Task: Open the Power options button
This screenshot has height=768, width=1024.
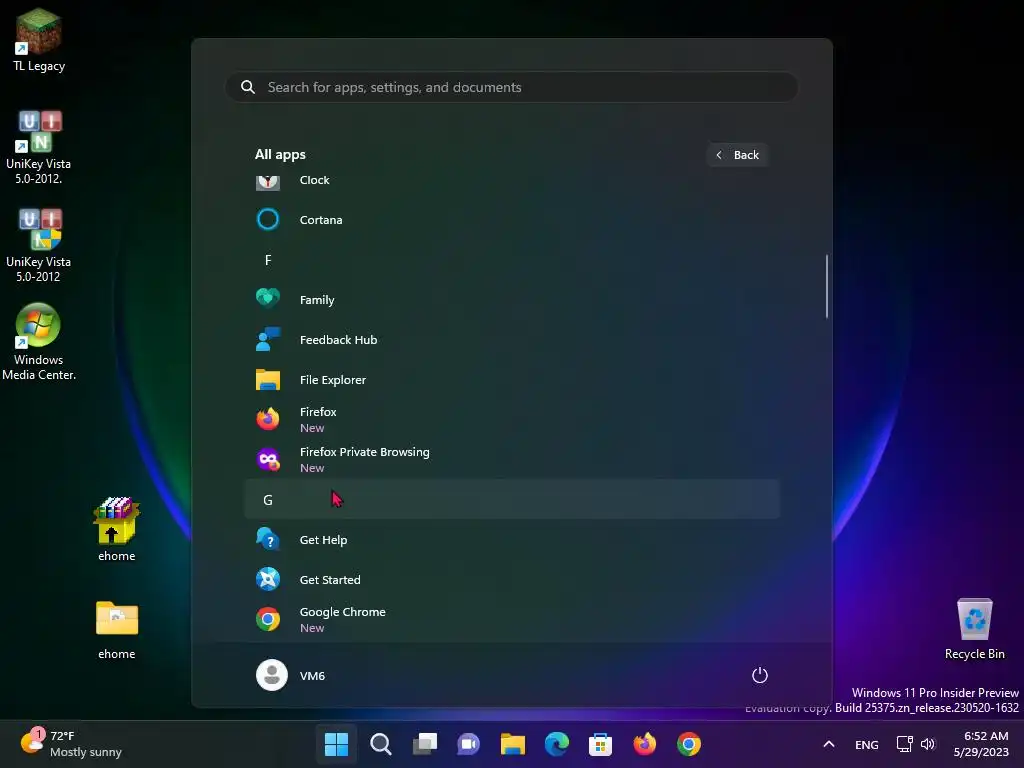Action: coord(760,675)
